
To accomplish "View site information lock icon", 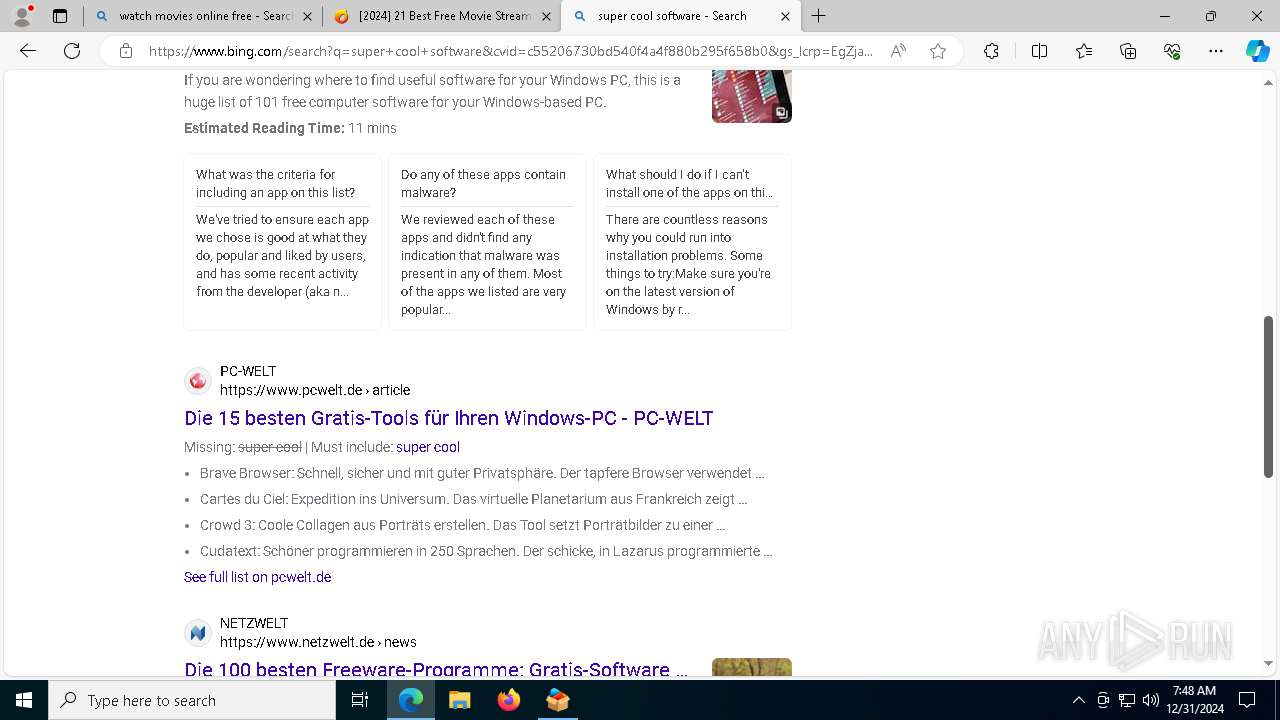I will point(126,51).
